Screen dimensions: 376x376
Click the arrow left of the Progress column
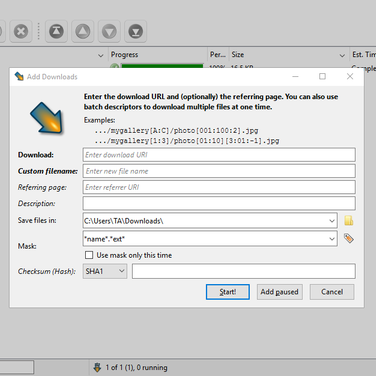click(x=101, y=55)
